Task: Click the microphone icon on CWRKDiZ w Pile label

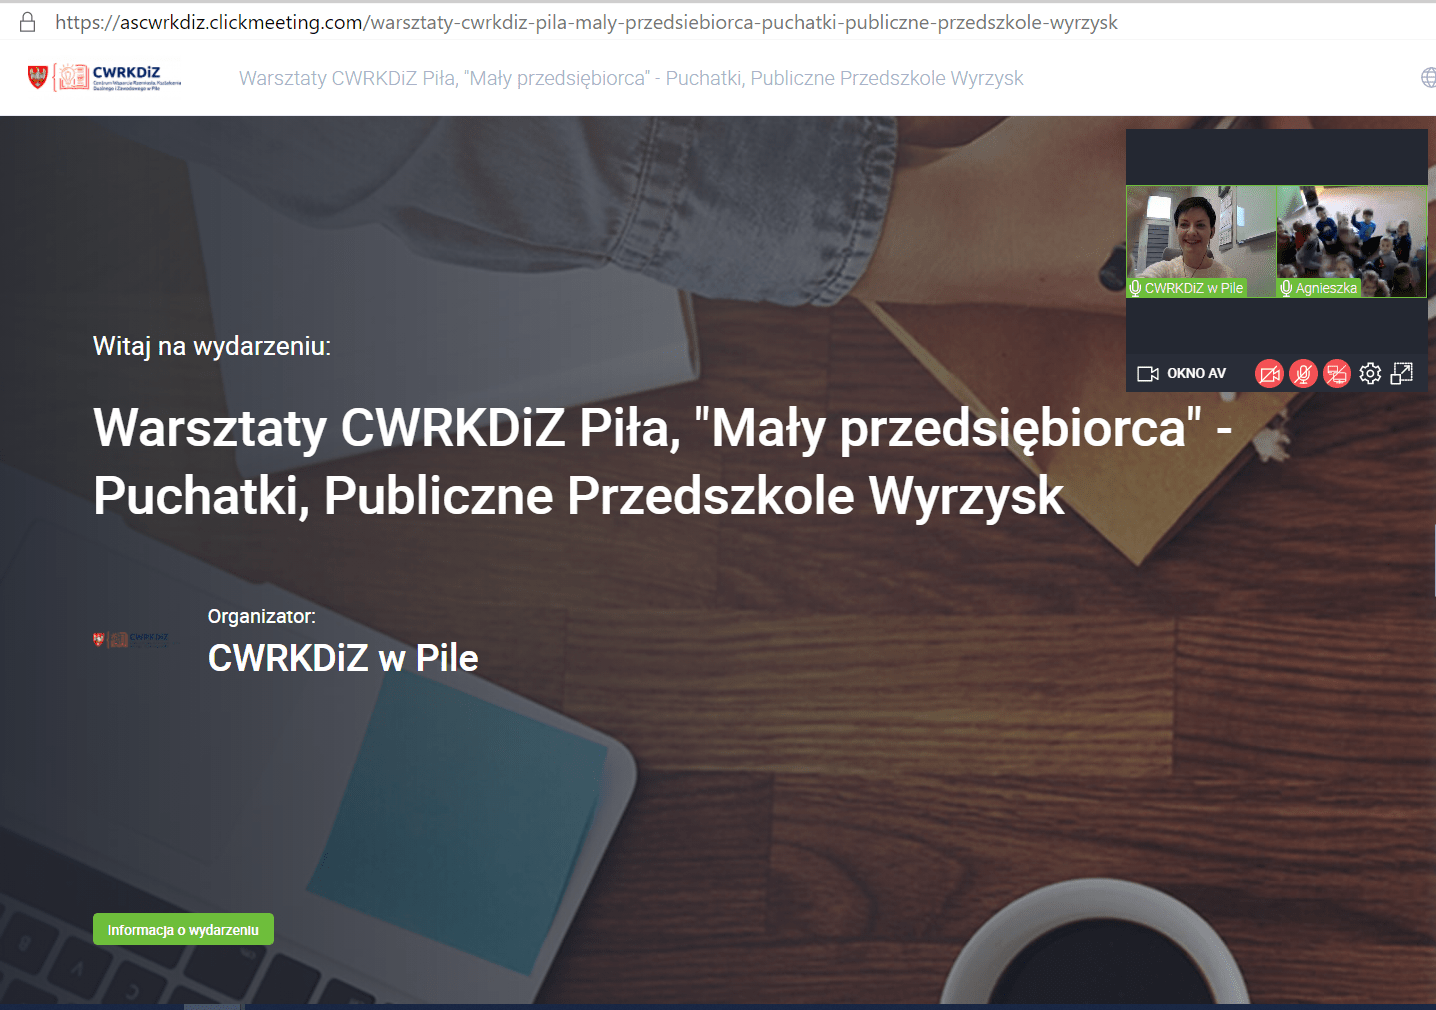Action: pos(1135,288)
